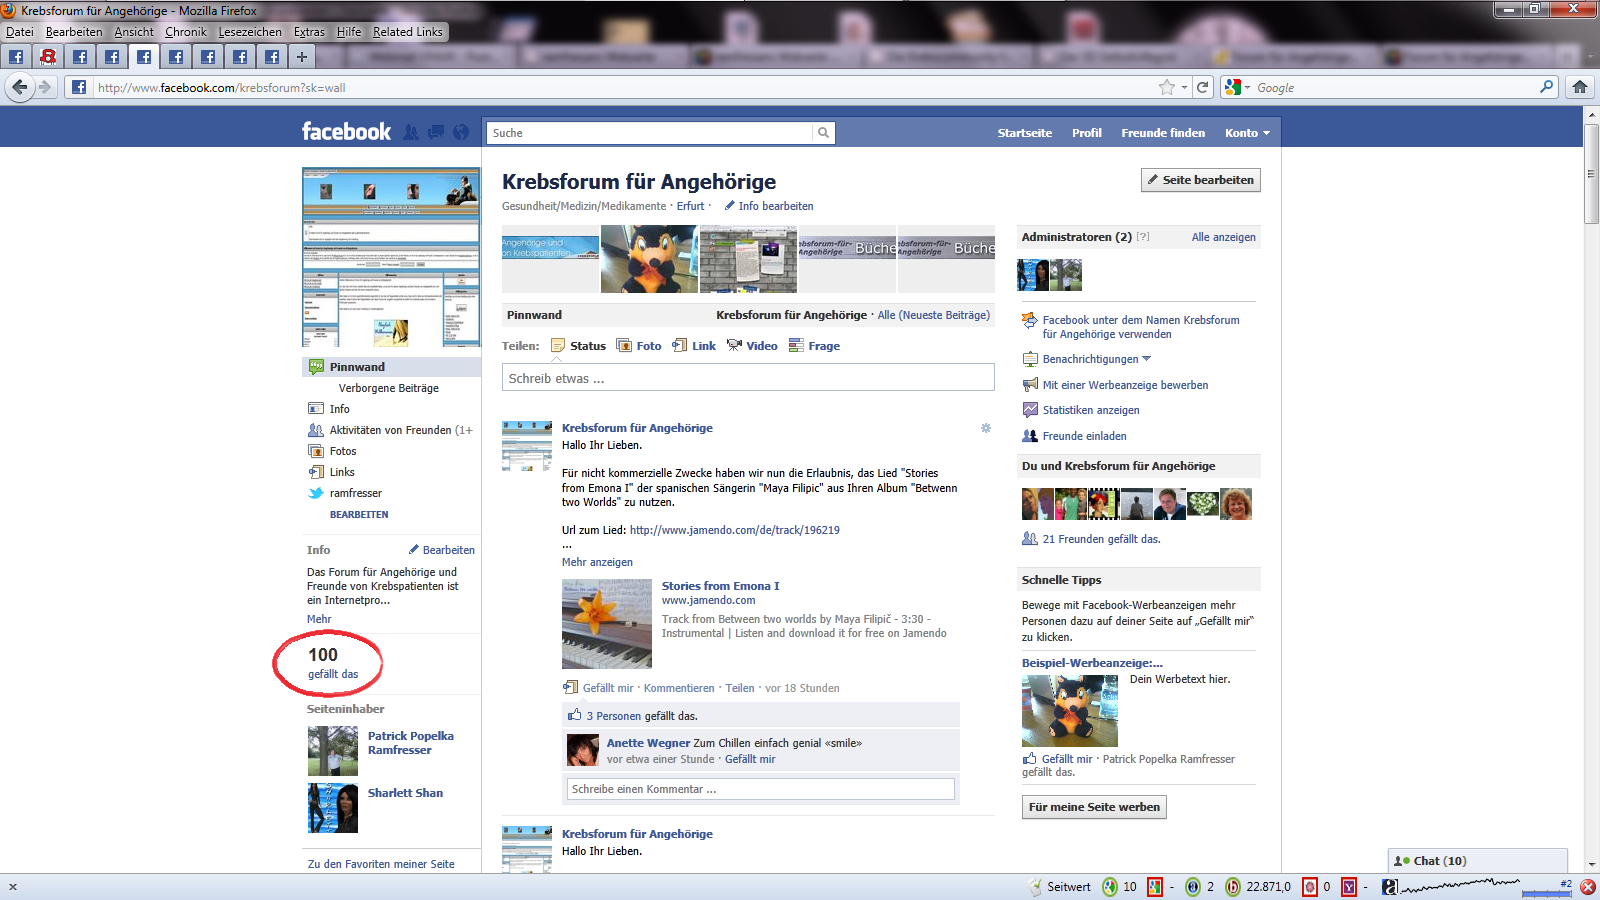1600x900 pixels.
Task: Open Facebook notifications globe icon
Action: point(461,132)
